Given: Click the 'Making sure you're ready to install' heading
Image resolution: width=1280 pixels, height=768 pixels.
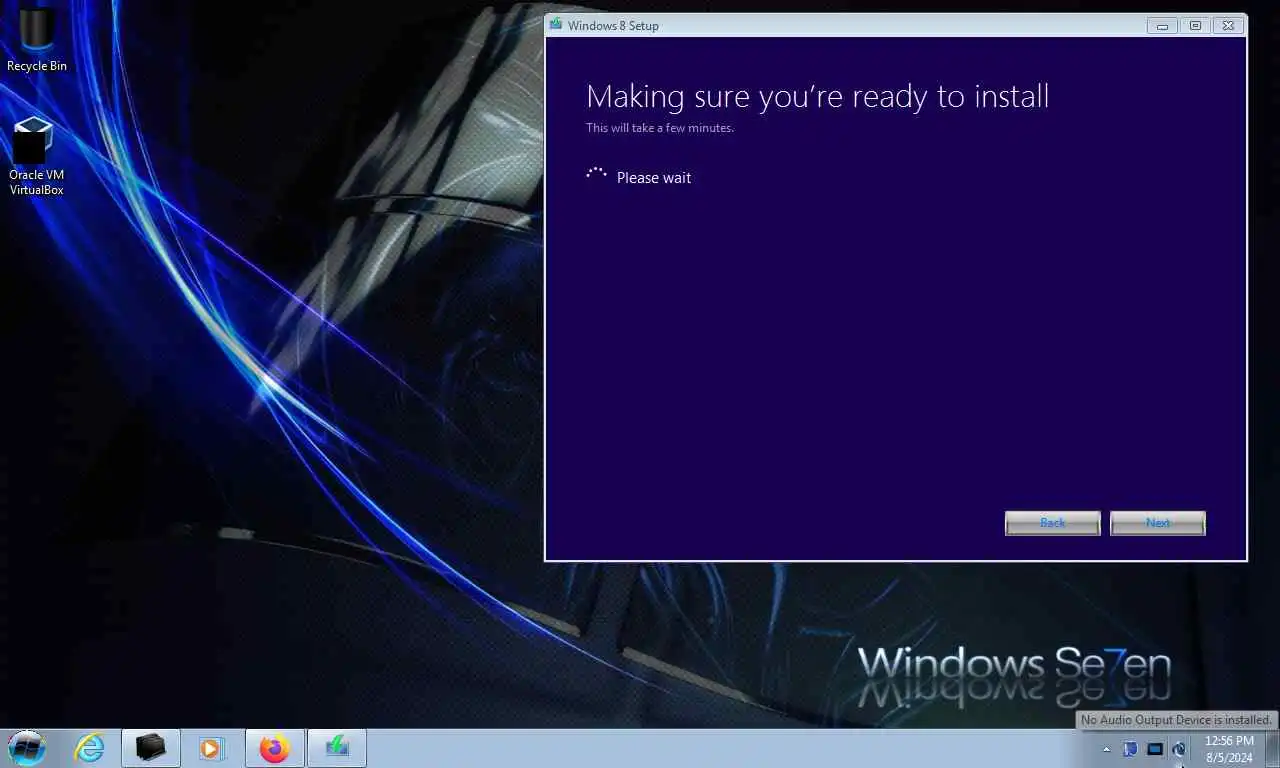Looking at the screenshot, I should [817, 97].
